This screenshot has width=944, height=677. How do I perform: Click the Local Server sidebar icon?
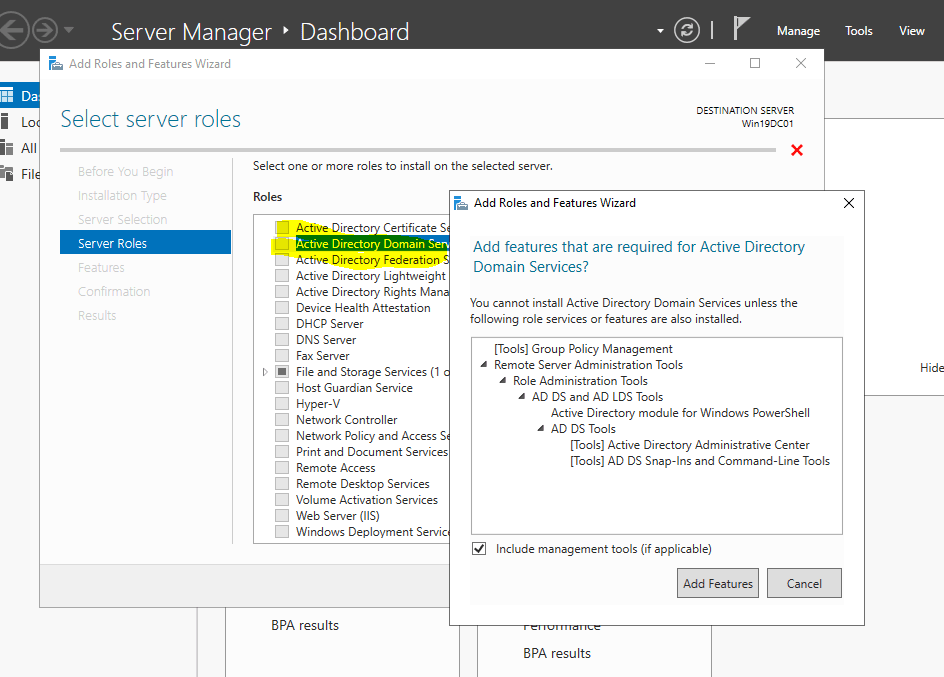pos(7,122)
